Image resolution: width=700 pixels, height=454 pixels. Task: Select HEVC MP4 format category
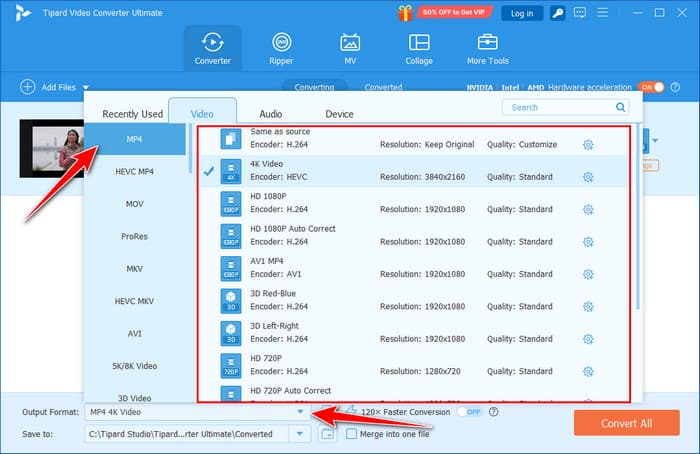tap(134, 171)
